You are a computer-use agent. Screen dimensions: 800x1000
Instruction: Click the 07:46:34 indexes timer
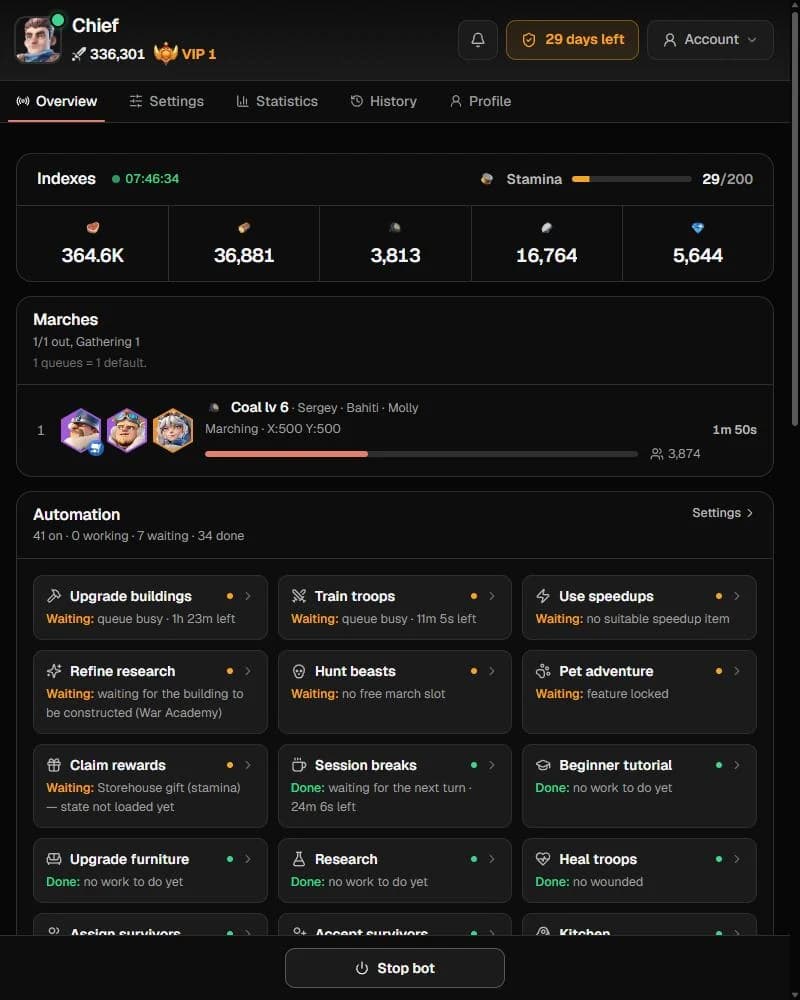pos(152,179)
